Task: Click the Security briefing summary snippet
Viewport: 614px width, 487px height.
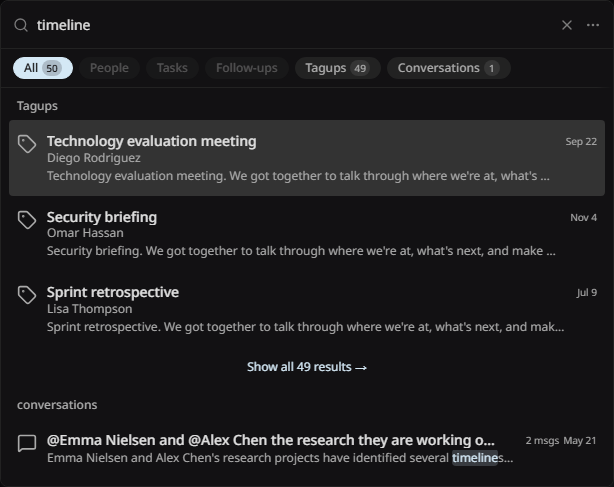Action: (x=301, y=251)
